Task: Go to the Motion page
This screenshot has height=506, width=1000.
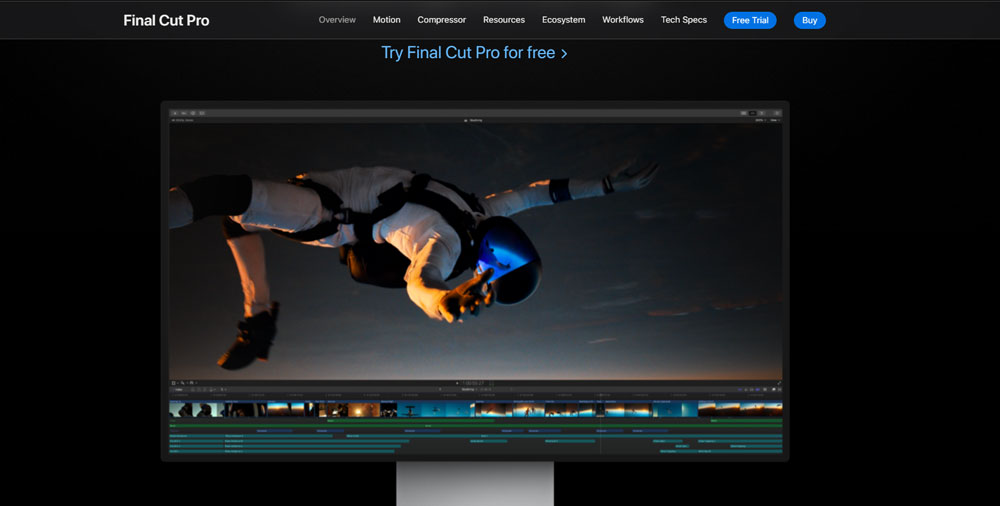Action: [386, 20]
